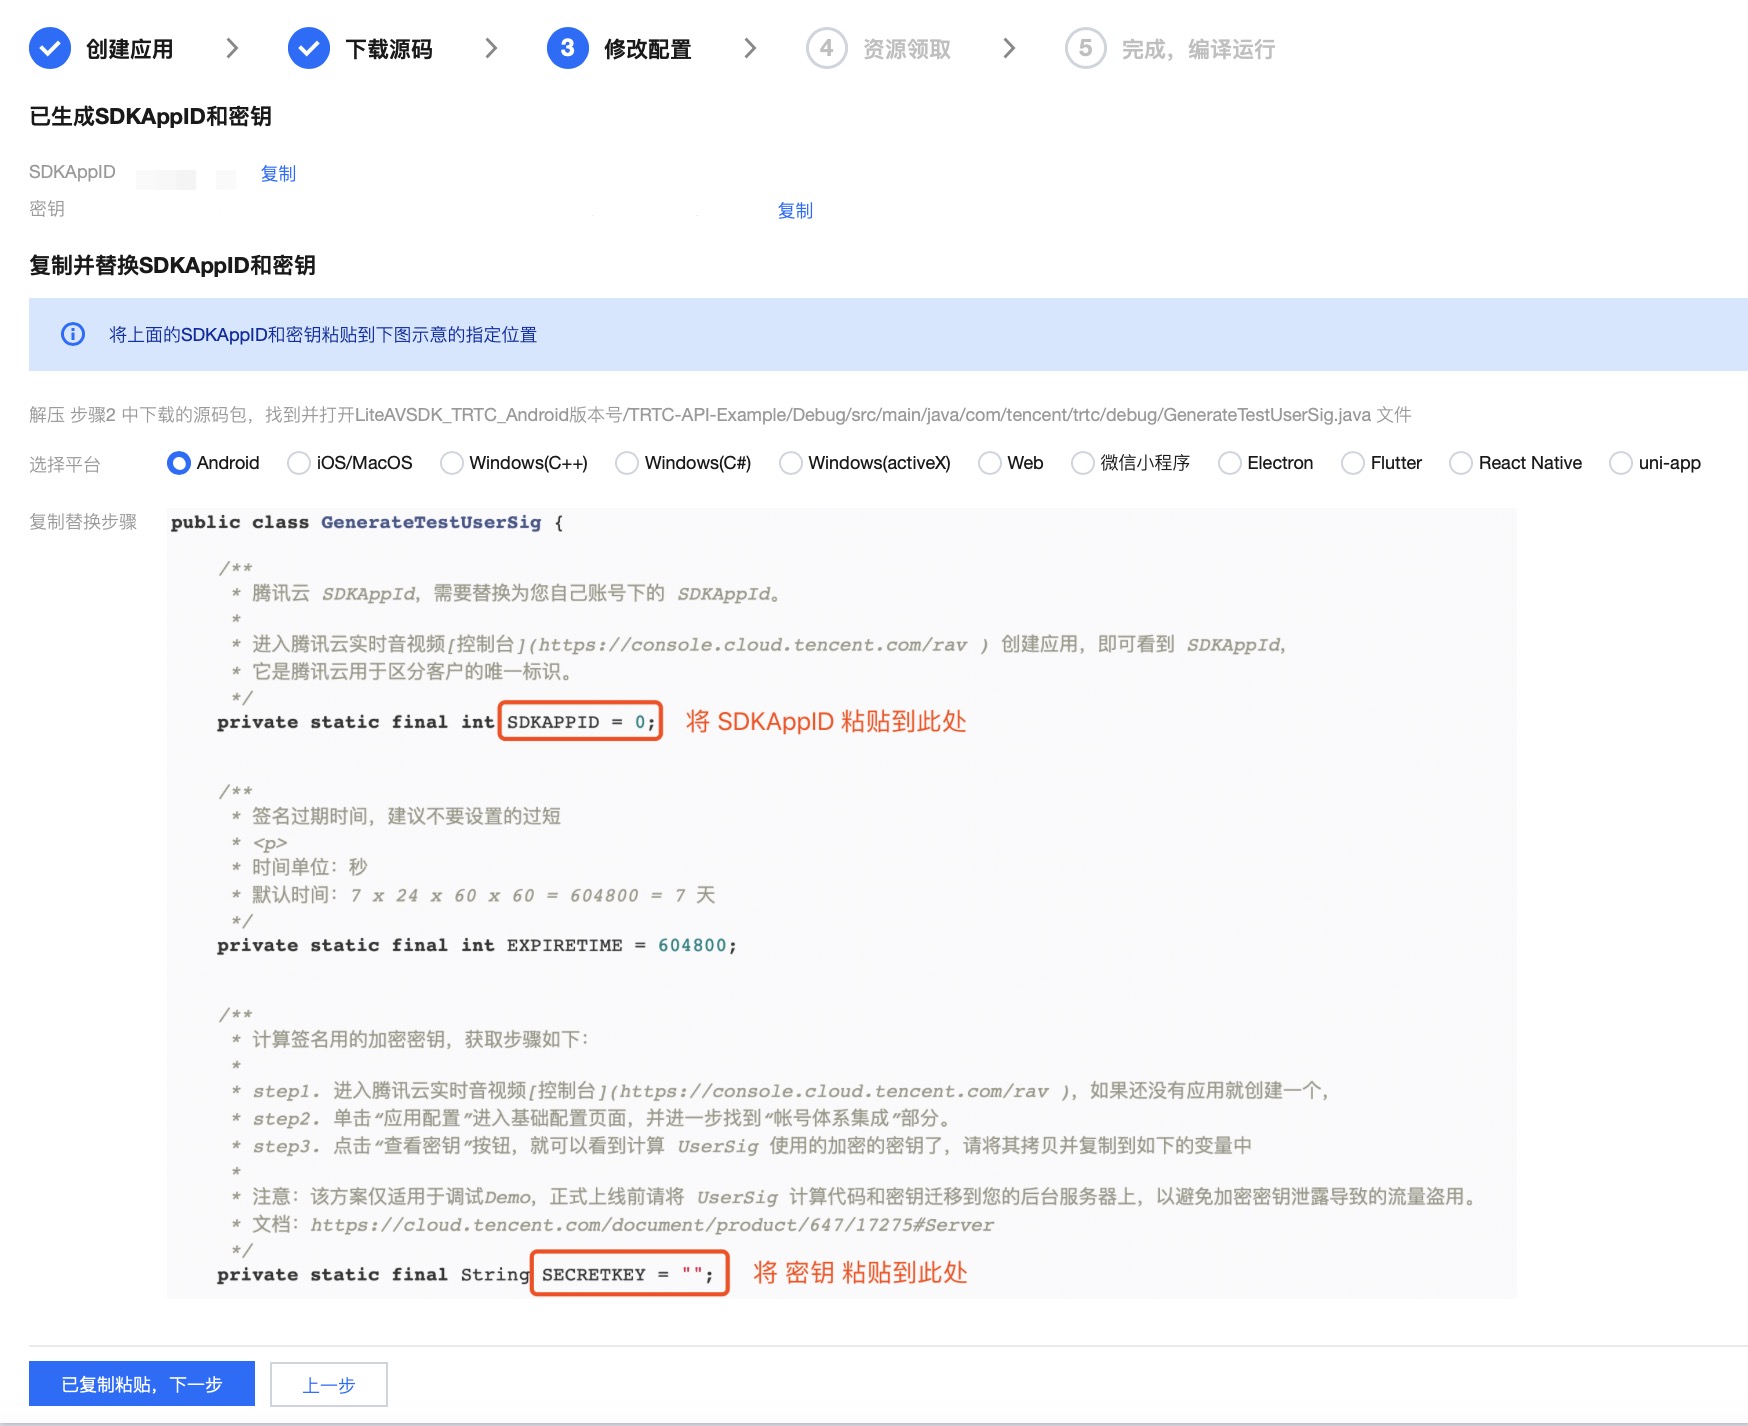Click chevron after 下载源码 step
The width and height of the screenshot is (1748, 1426).
coord(491,48)
